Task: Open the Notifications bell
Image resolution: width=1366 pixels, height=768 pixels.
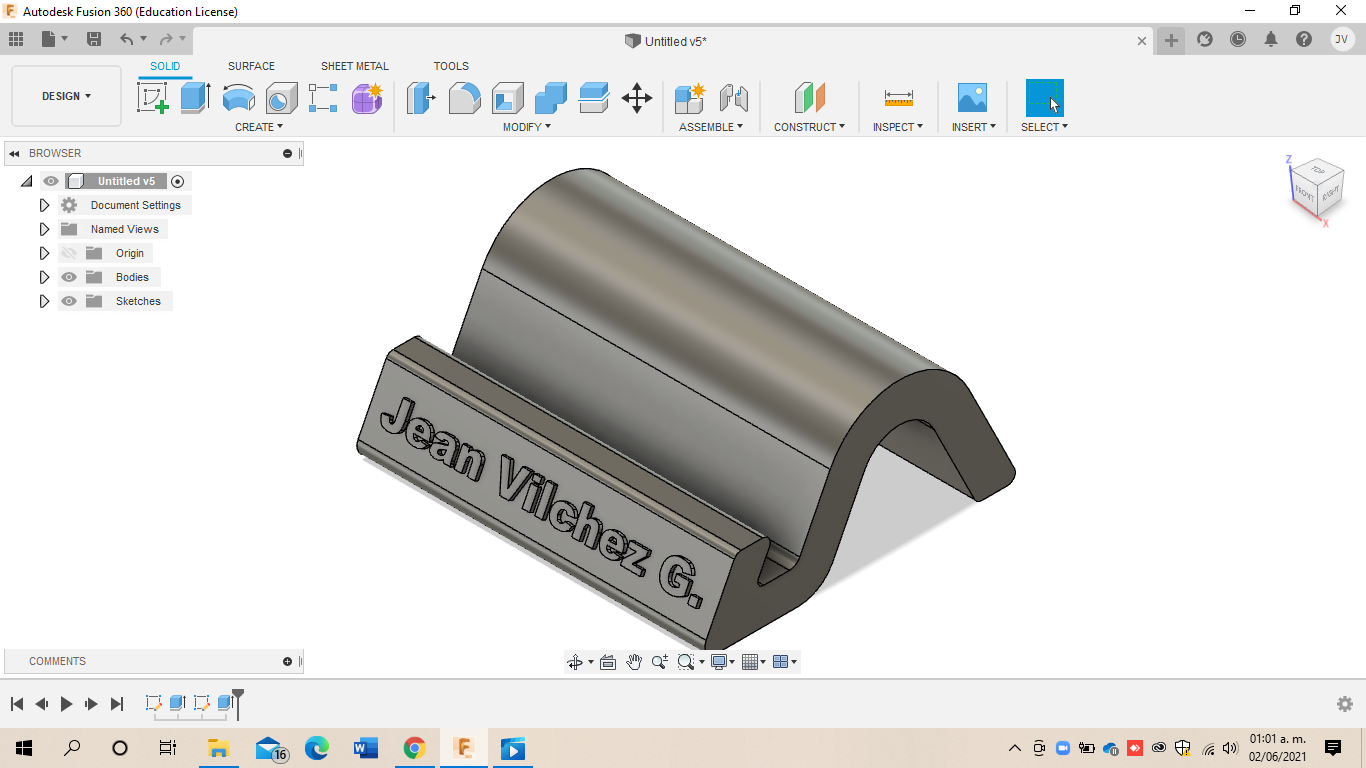Action: point(1271,39)
